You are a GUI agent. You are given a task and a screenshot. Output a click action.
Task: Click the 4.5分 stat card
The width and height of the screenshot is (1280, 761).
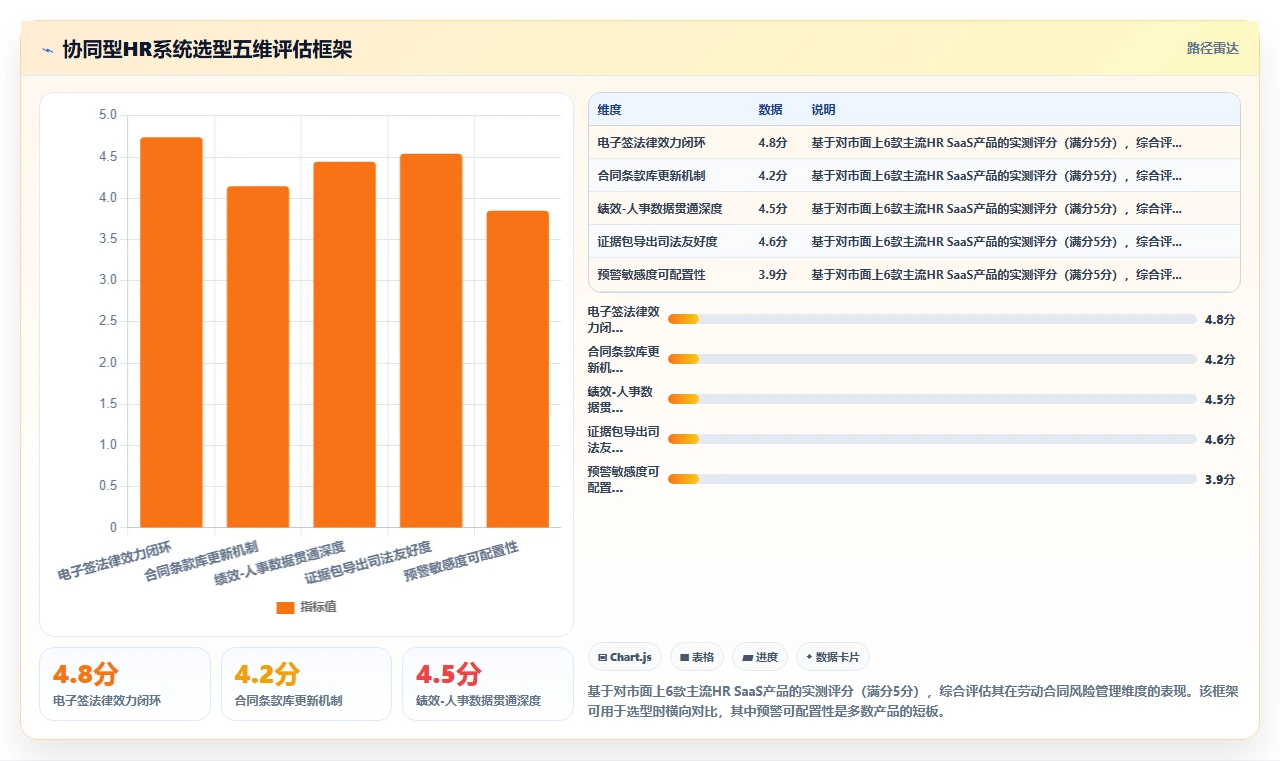[488, 684]
